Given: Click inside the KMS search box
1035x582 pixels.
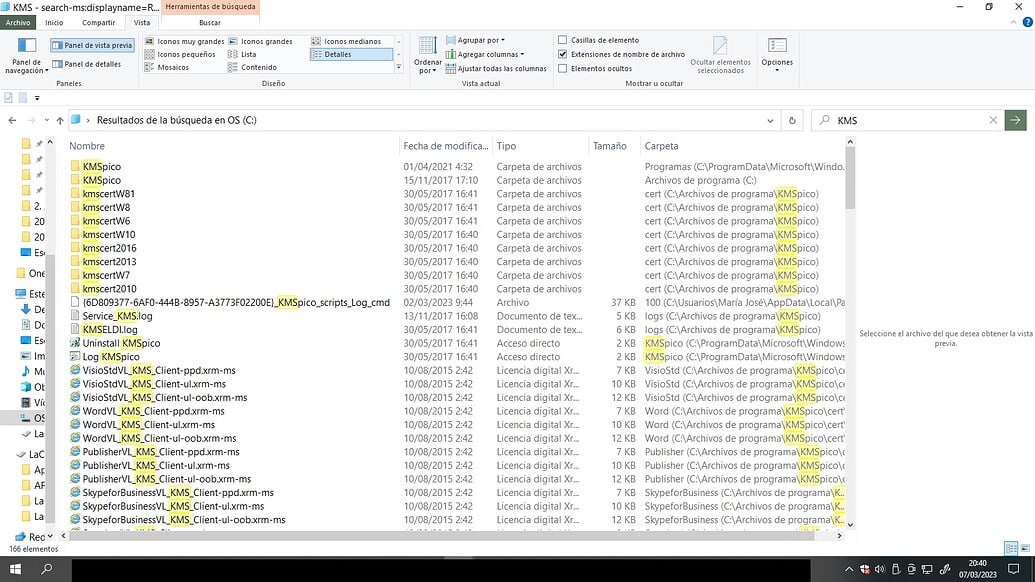Looking at the screenshot, I should click(x=910, y=120).
